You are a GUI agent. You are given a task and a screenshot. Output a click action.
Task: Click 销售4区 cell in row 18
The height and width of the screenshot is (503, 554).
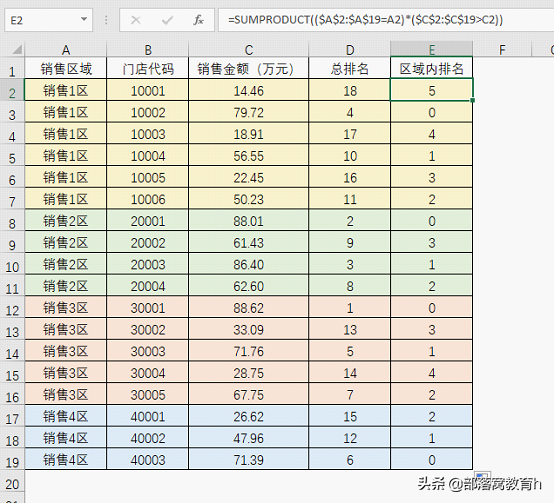point(66,438)
